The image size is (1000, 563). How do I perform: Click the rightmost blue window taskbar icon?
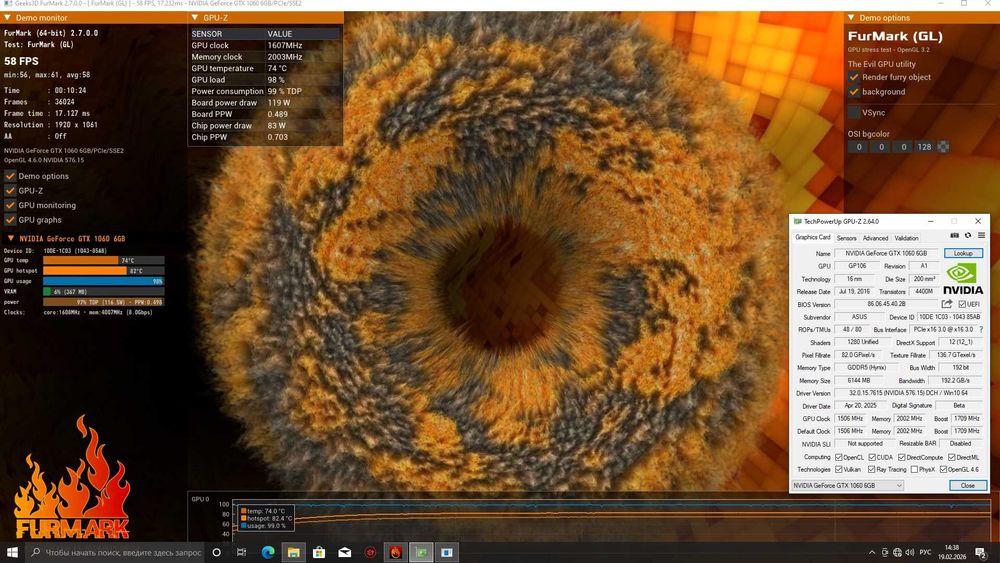(x=446, y=552)
